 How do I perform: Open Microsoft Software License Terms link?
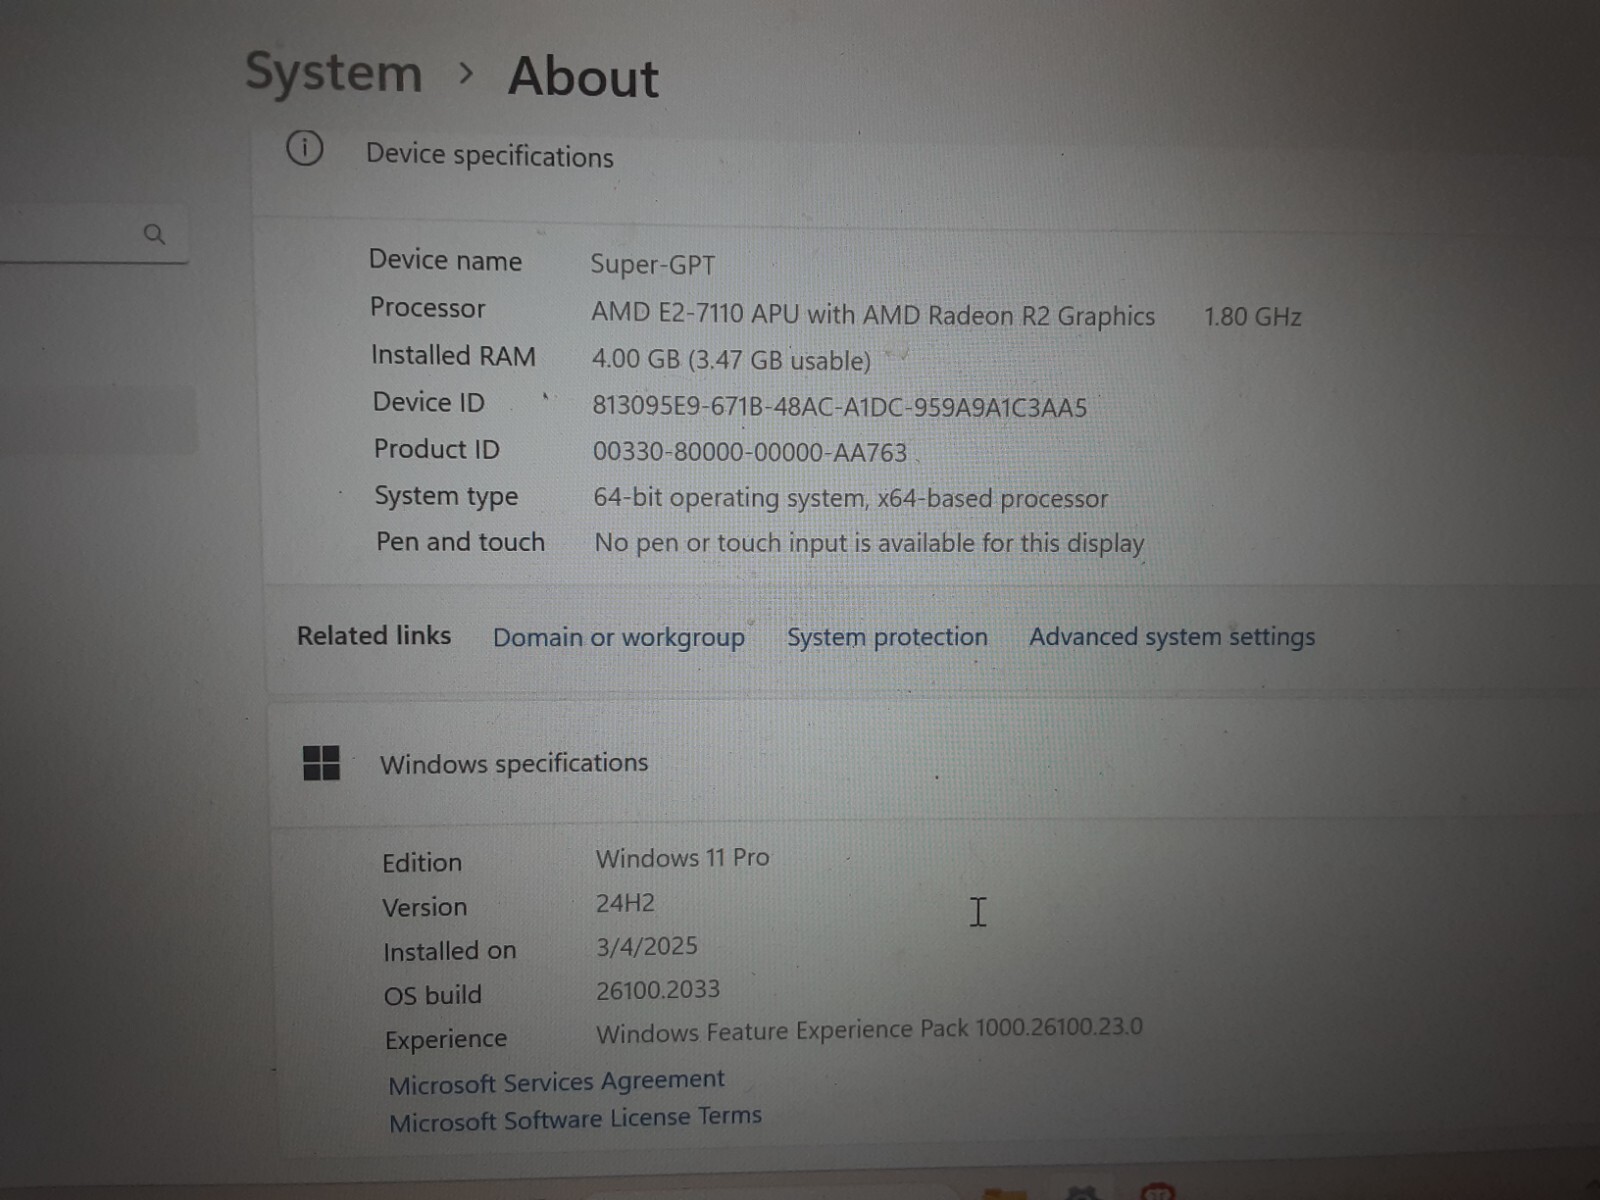[575, 1118]
